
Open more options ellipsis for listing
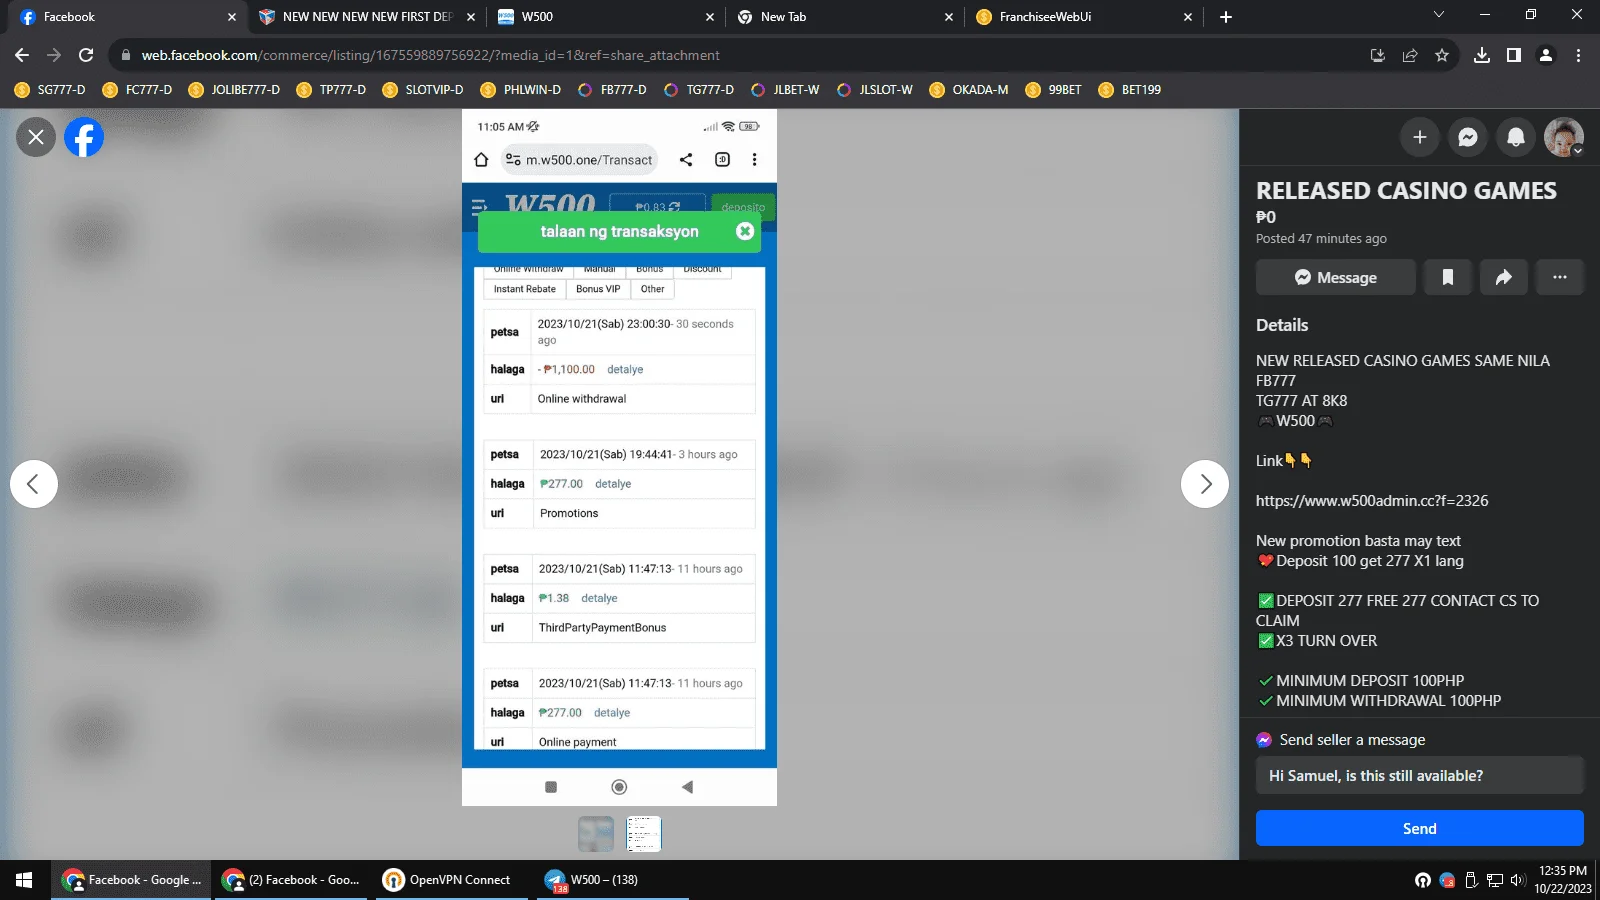click(1560, 277)
